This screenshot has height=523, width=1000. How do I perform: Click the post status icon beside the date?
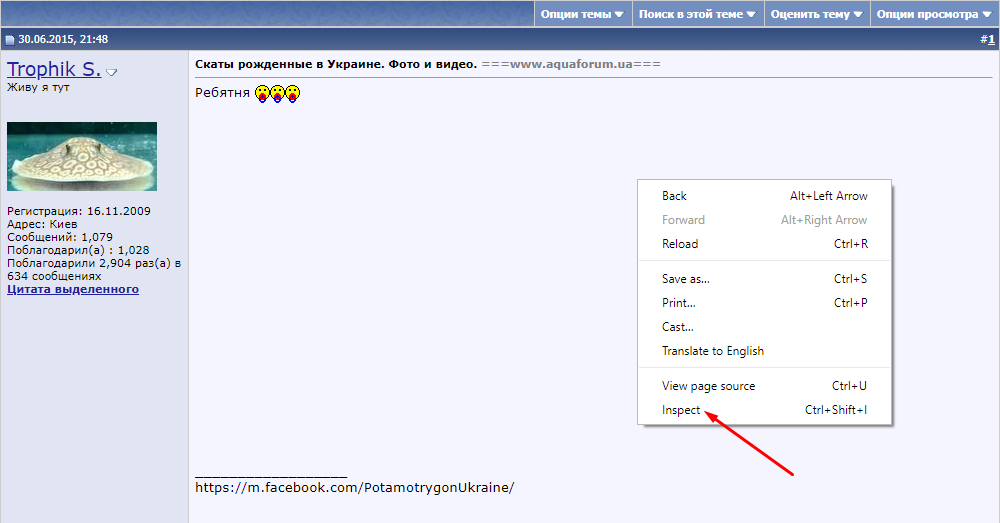point(10,40)
